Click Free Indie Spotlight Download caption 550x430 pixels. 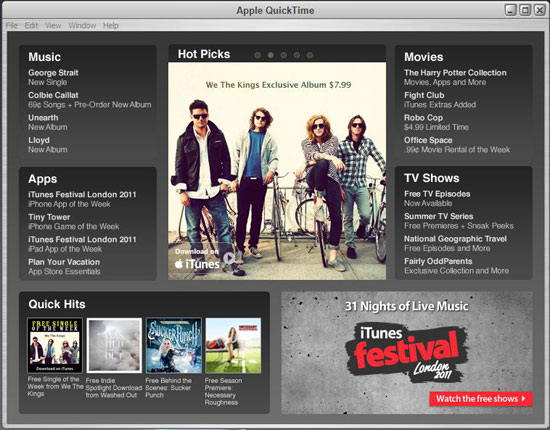pyautogui.click(x=114, y=388)
